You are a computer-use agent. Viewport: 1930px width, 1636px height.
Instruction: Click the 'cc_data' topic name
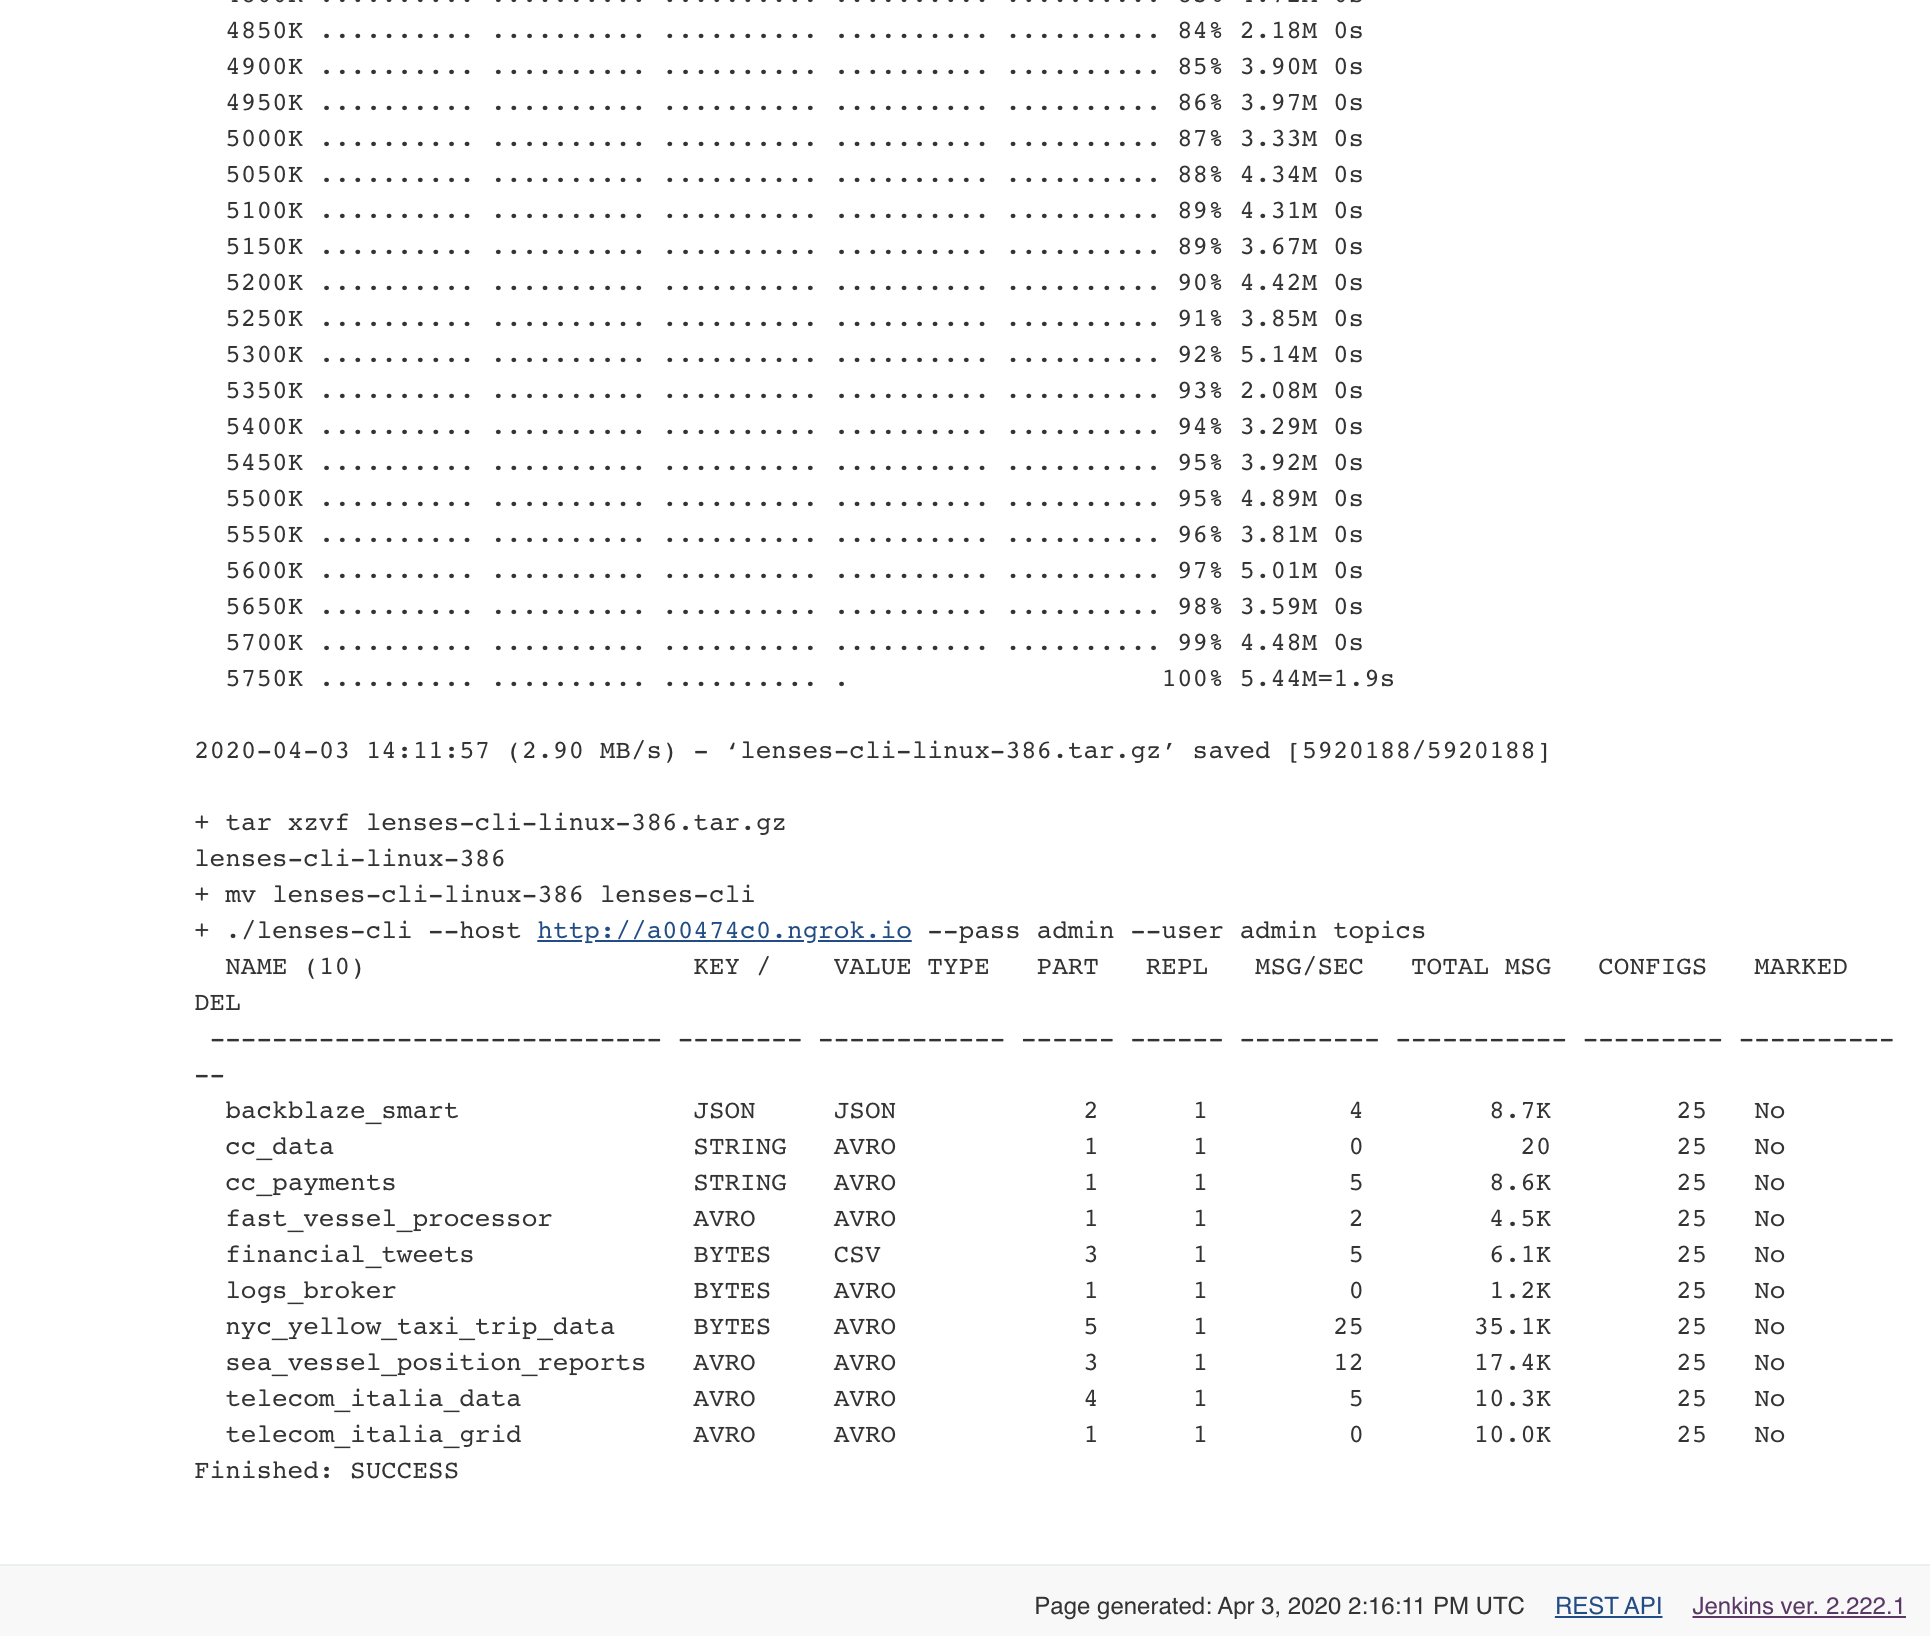(x=279, y=1147)
